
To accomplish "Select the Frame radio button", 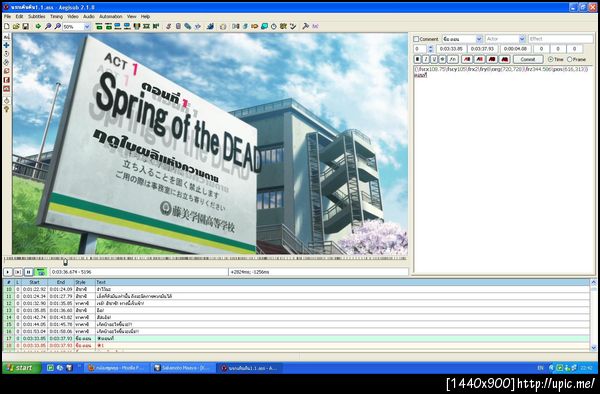I will click(x=569, y=59).
